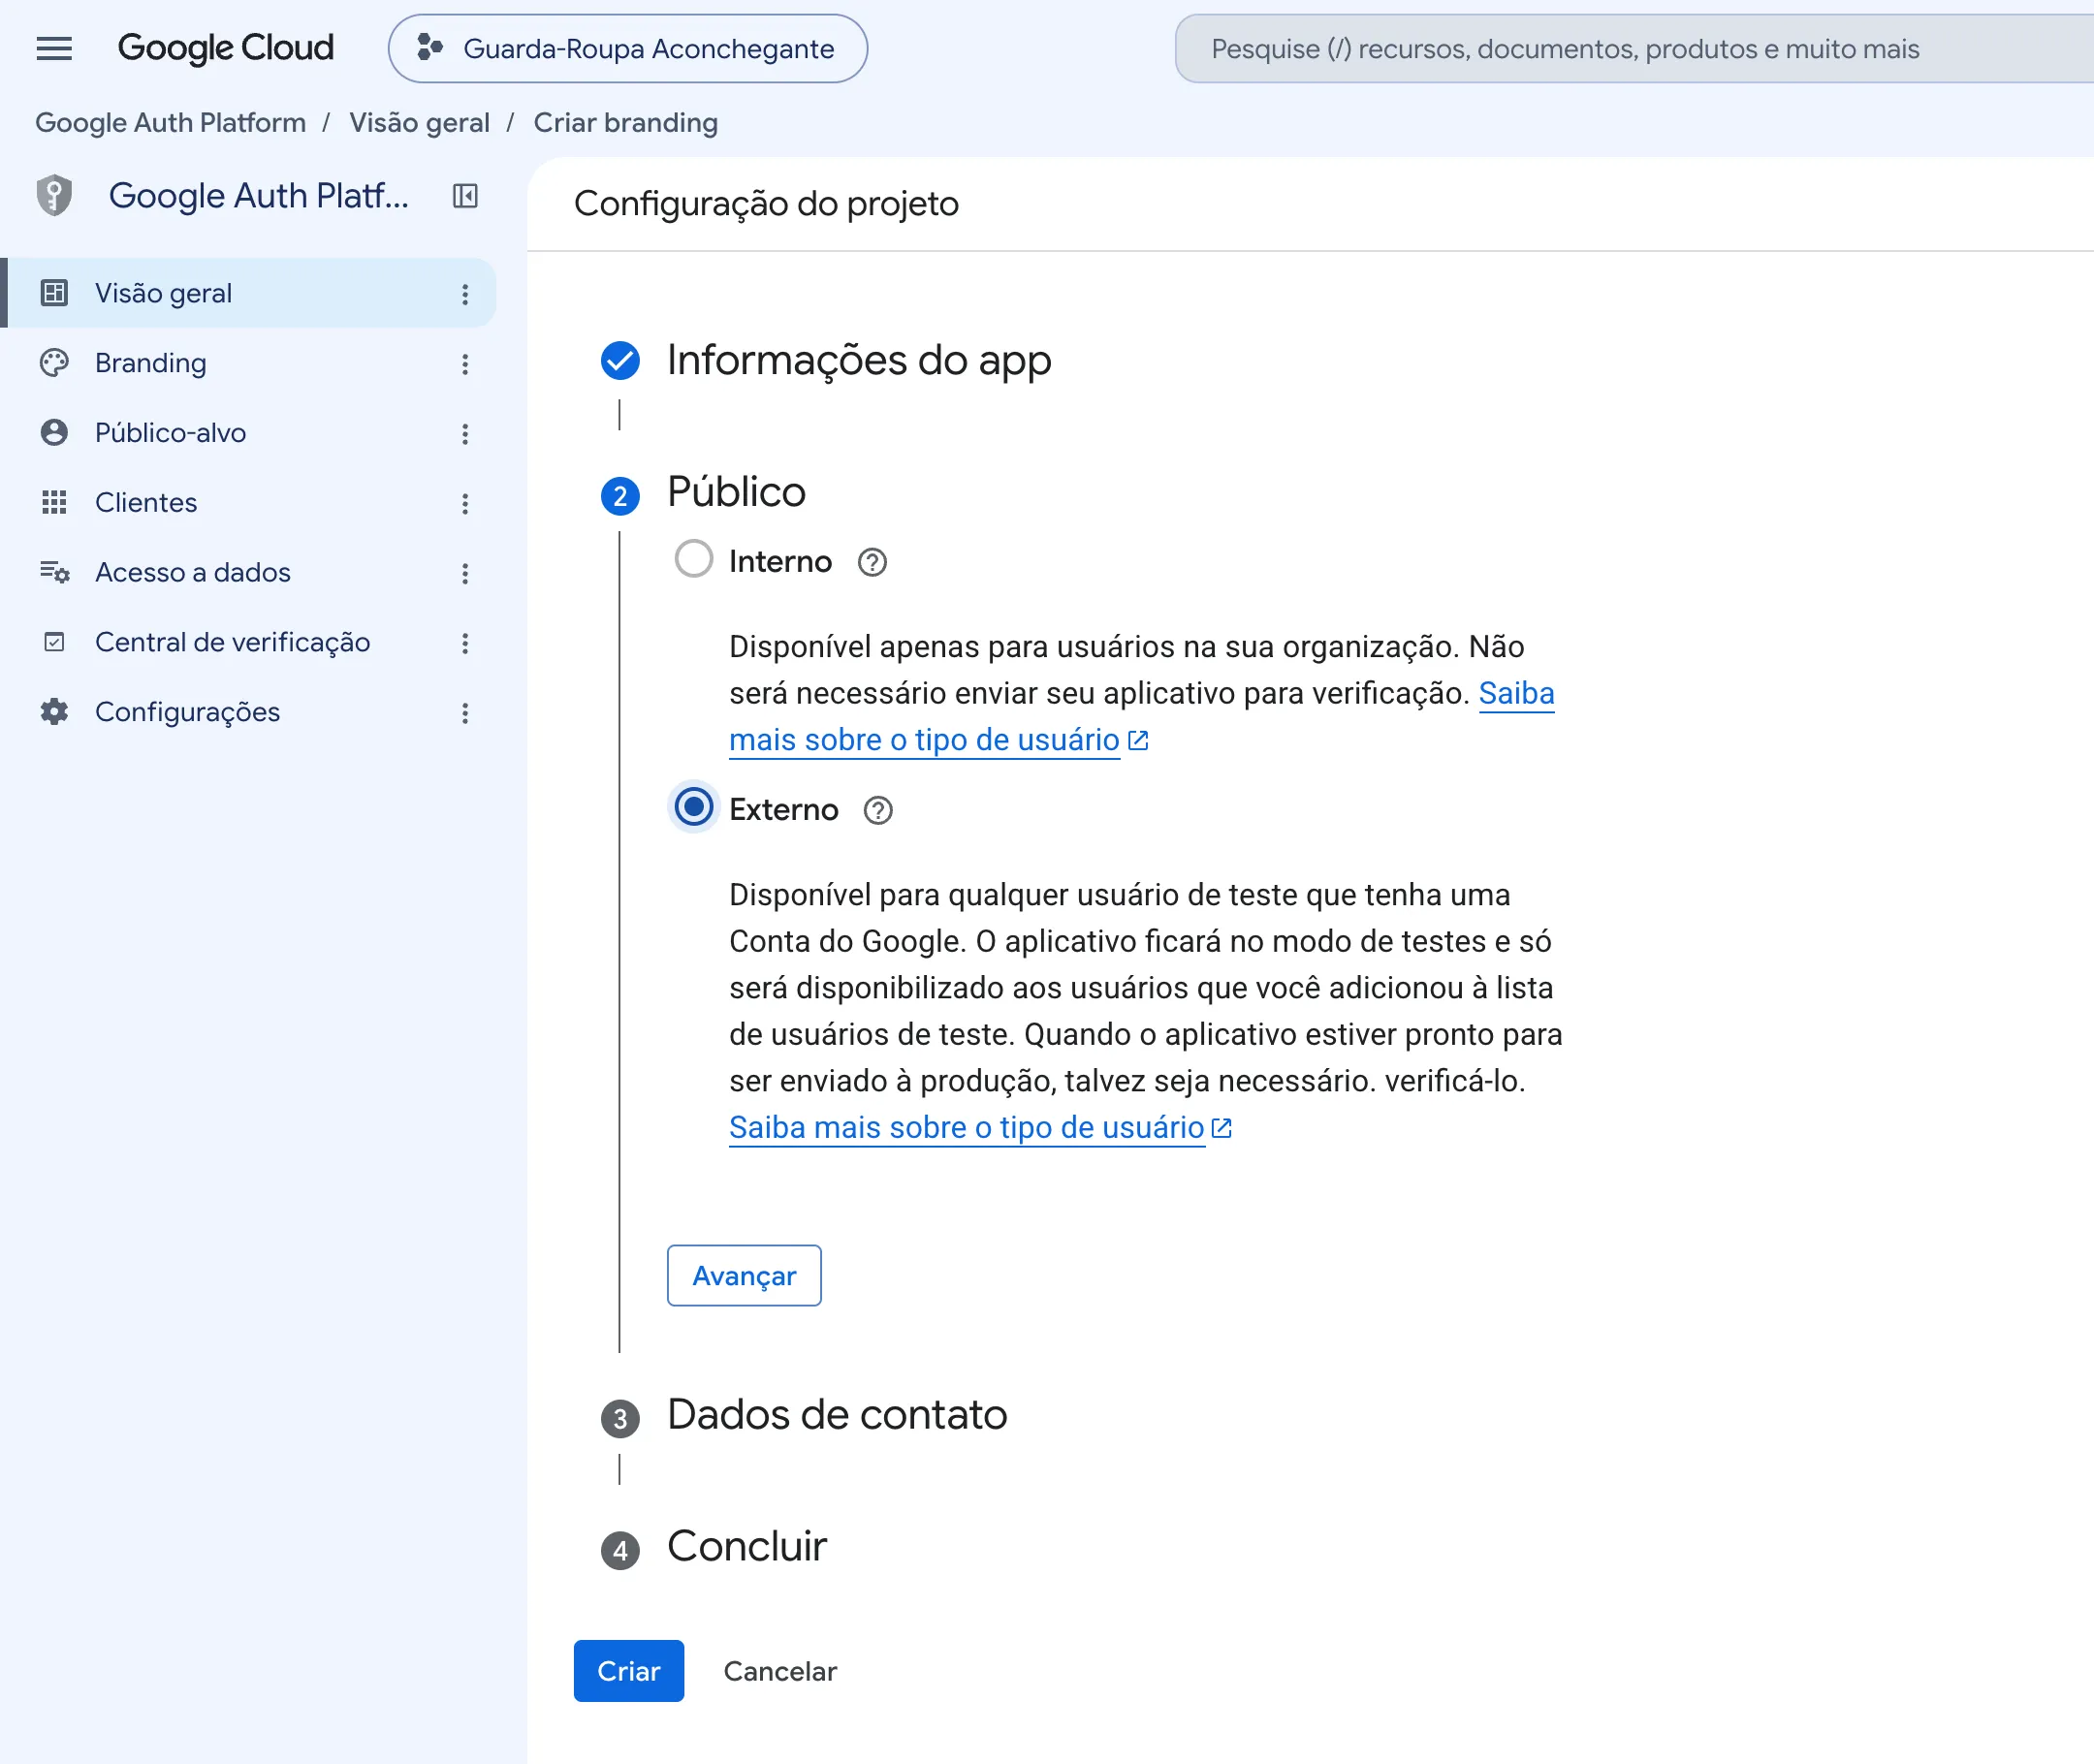Click the Configurações gear icon

[54, 712]
